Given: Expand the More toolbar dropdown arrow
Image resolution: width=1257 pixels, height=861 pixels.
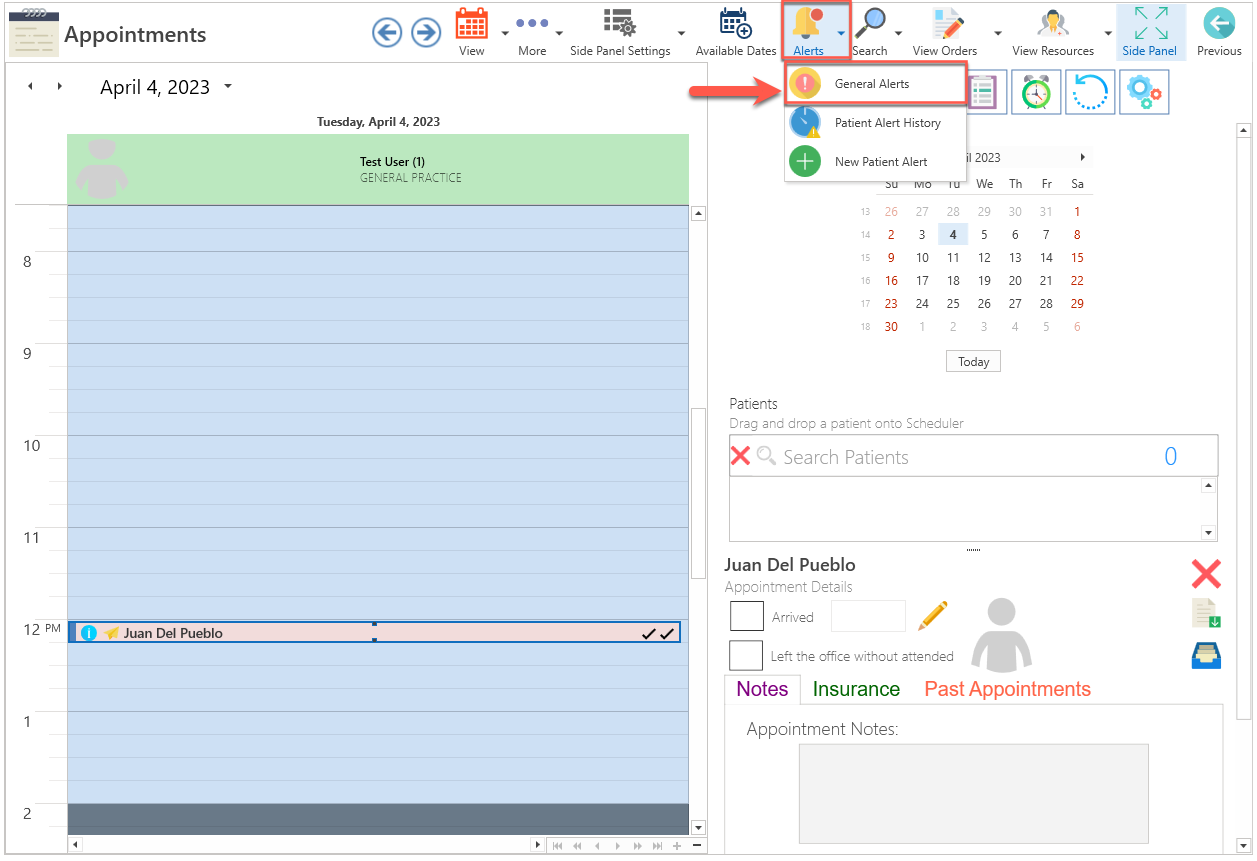Looking at the screenshot, I should 557,32.
